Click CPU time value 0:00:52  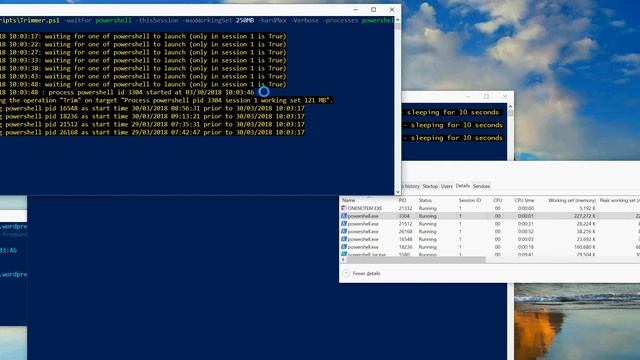[526, 231]
